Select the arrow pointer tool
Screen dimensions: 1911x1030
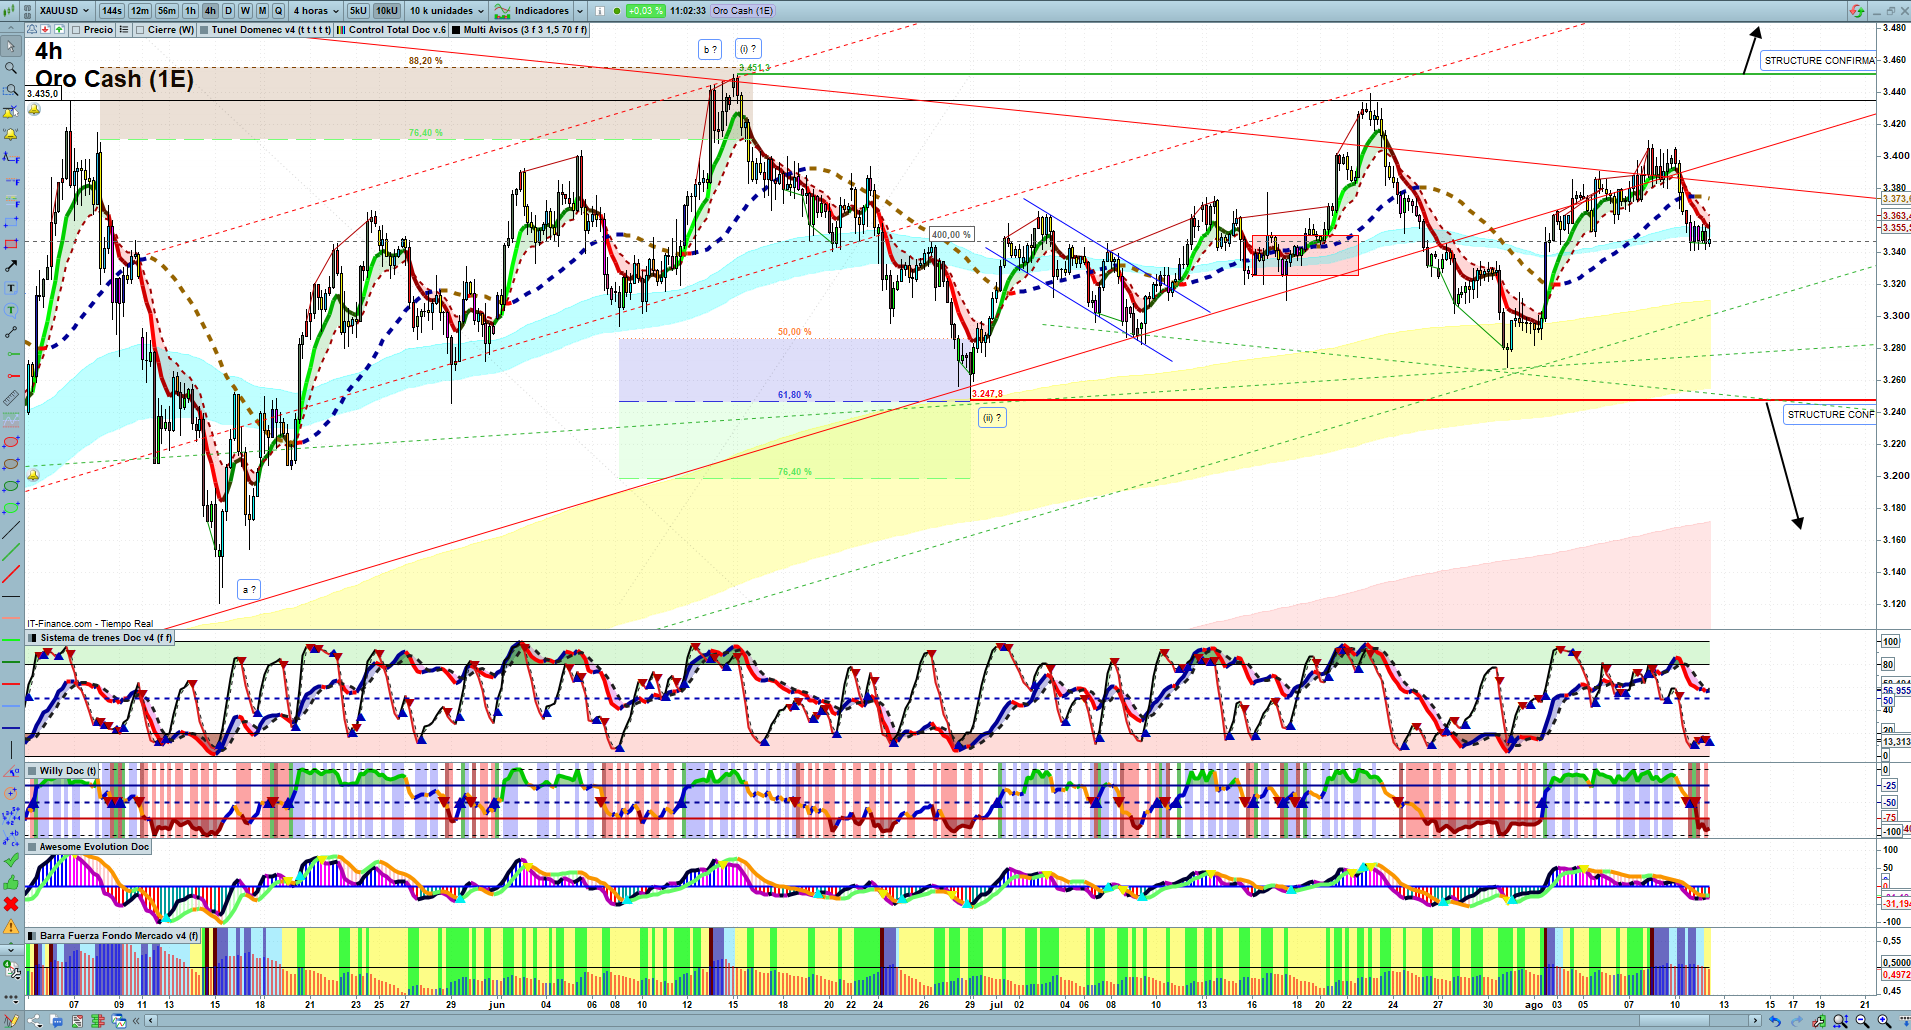point(11,46)
